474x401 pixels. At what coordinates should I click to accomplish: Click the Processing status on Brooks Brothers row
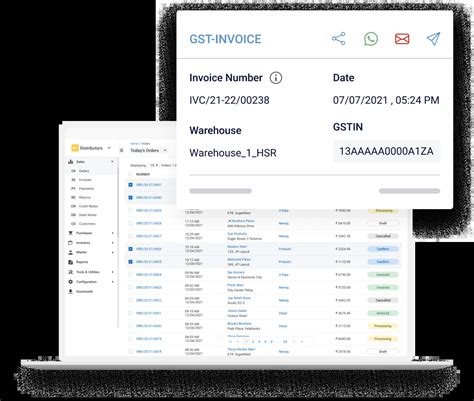(383, 326)
